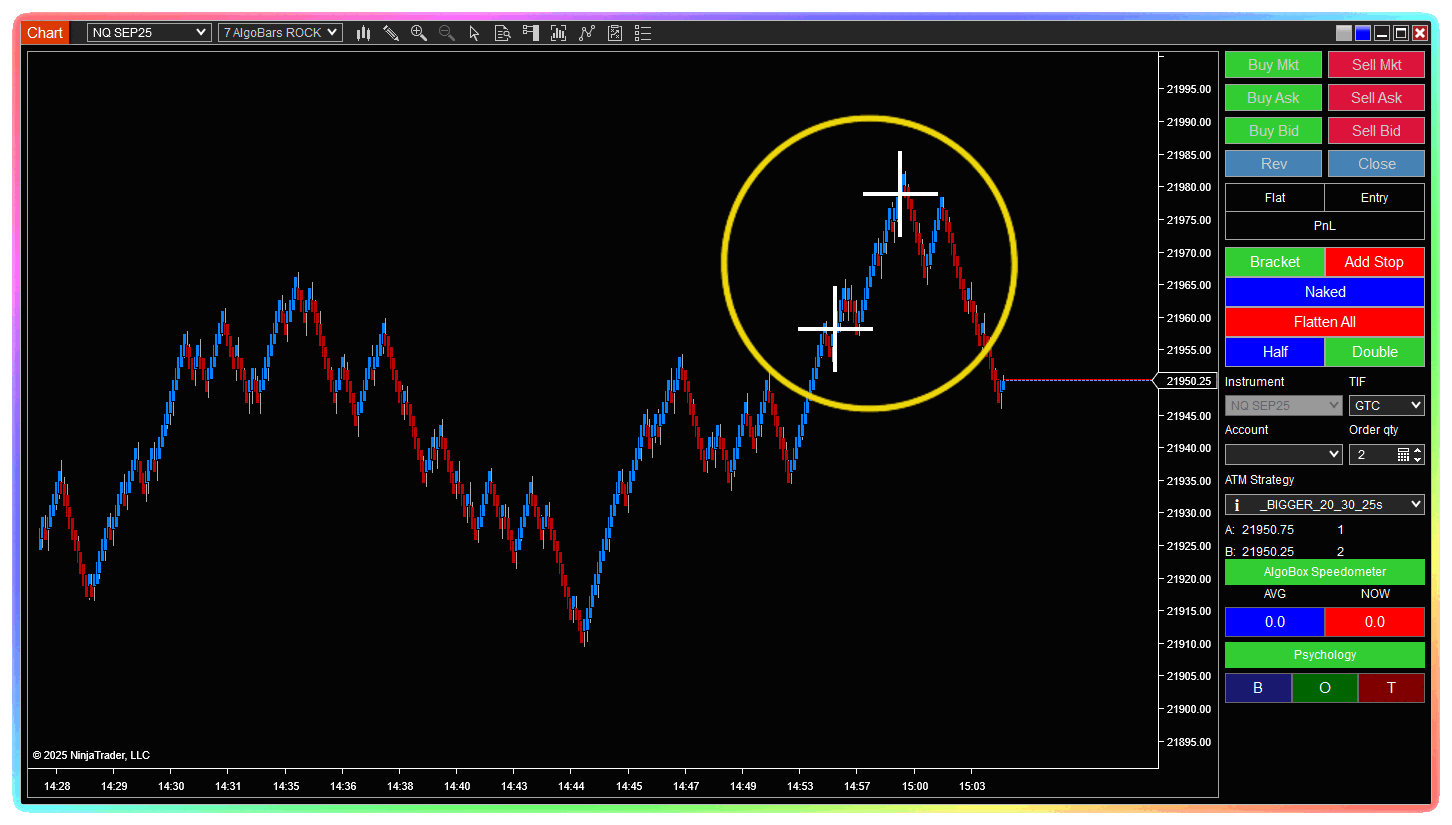Toggle the Naked mode button
This screenshot has width=1452, height=825.
(1324, 292)
